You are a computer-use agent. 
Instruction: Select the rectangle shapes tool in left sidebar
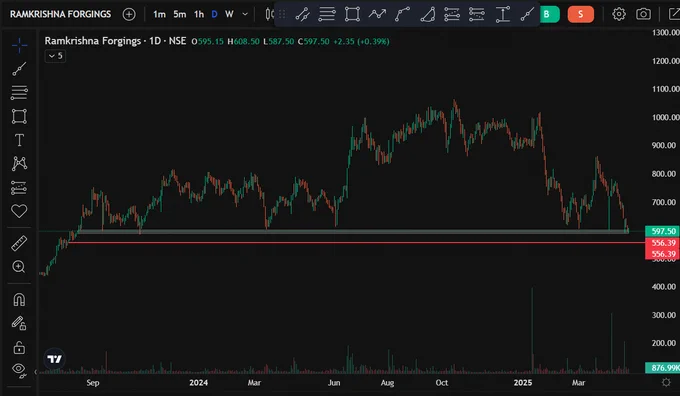[19, 116]
